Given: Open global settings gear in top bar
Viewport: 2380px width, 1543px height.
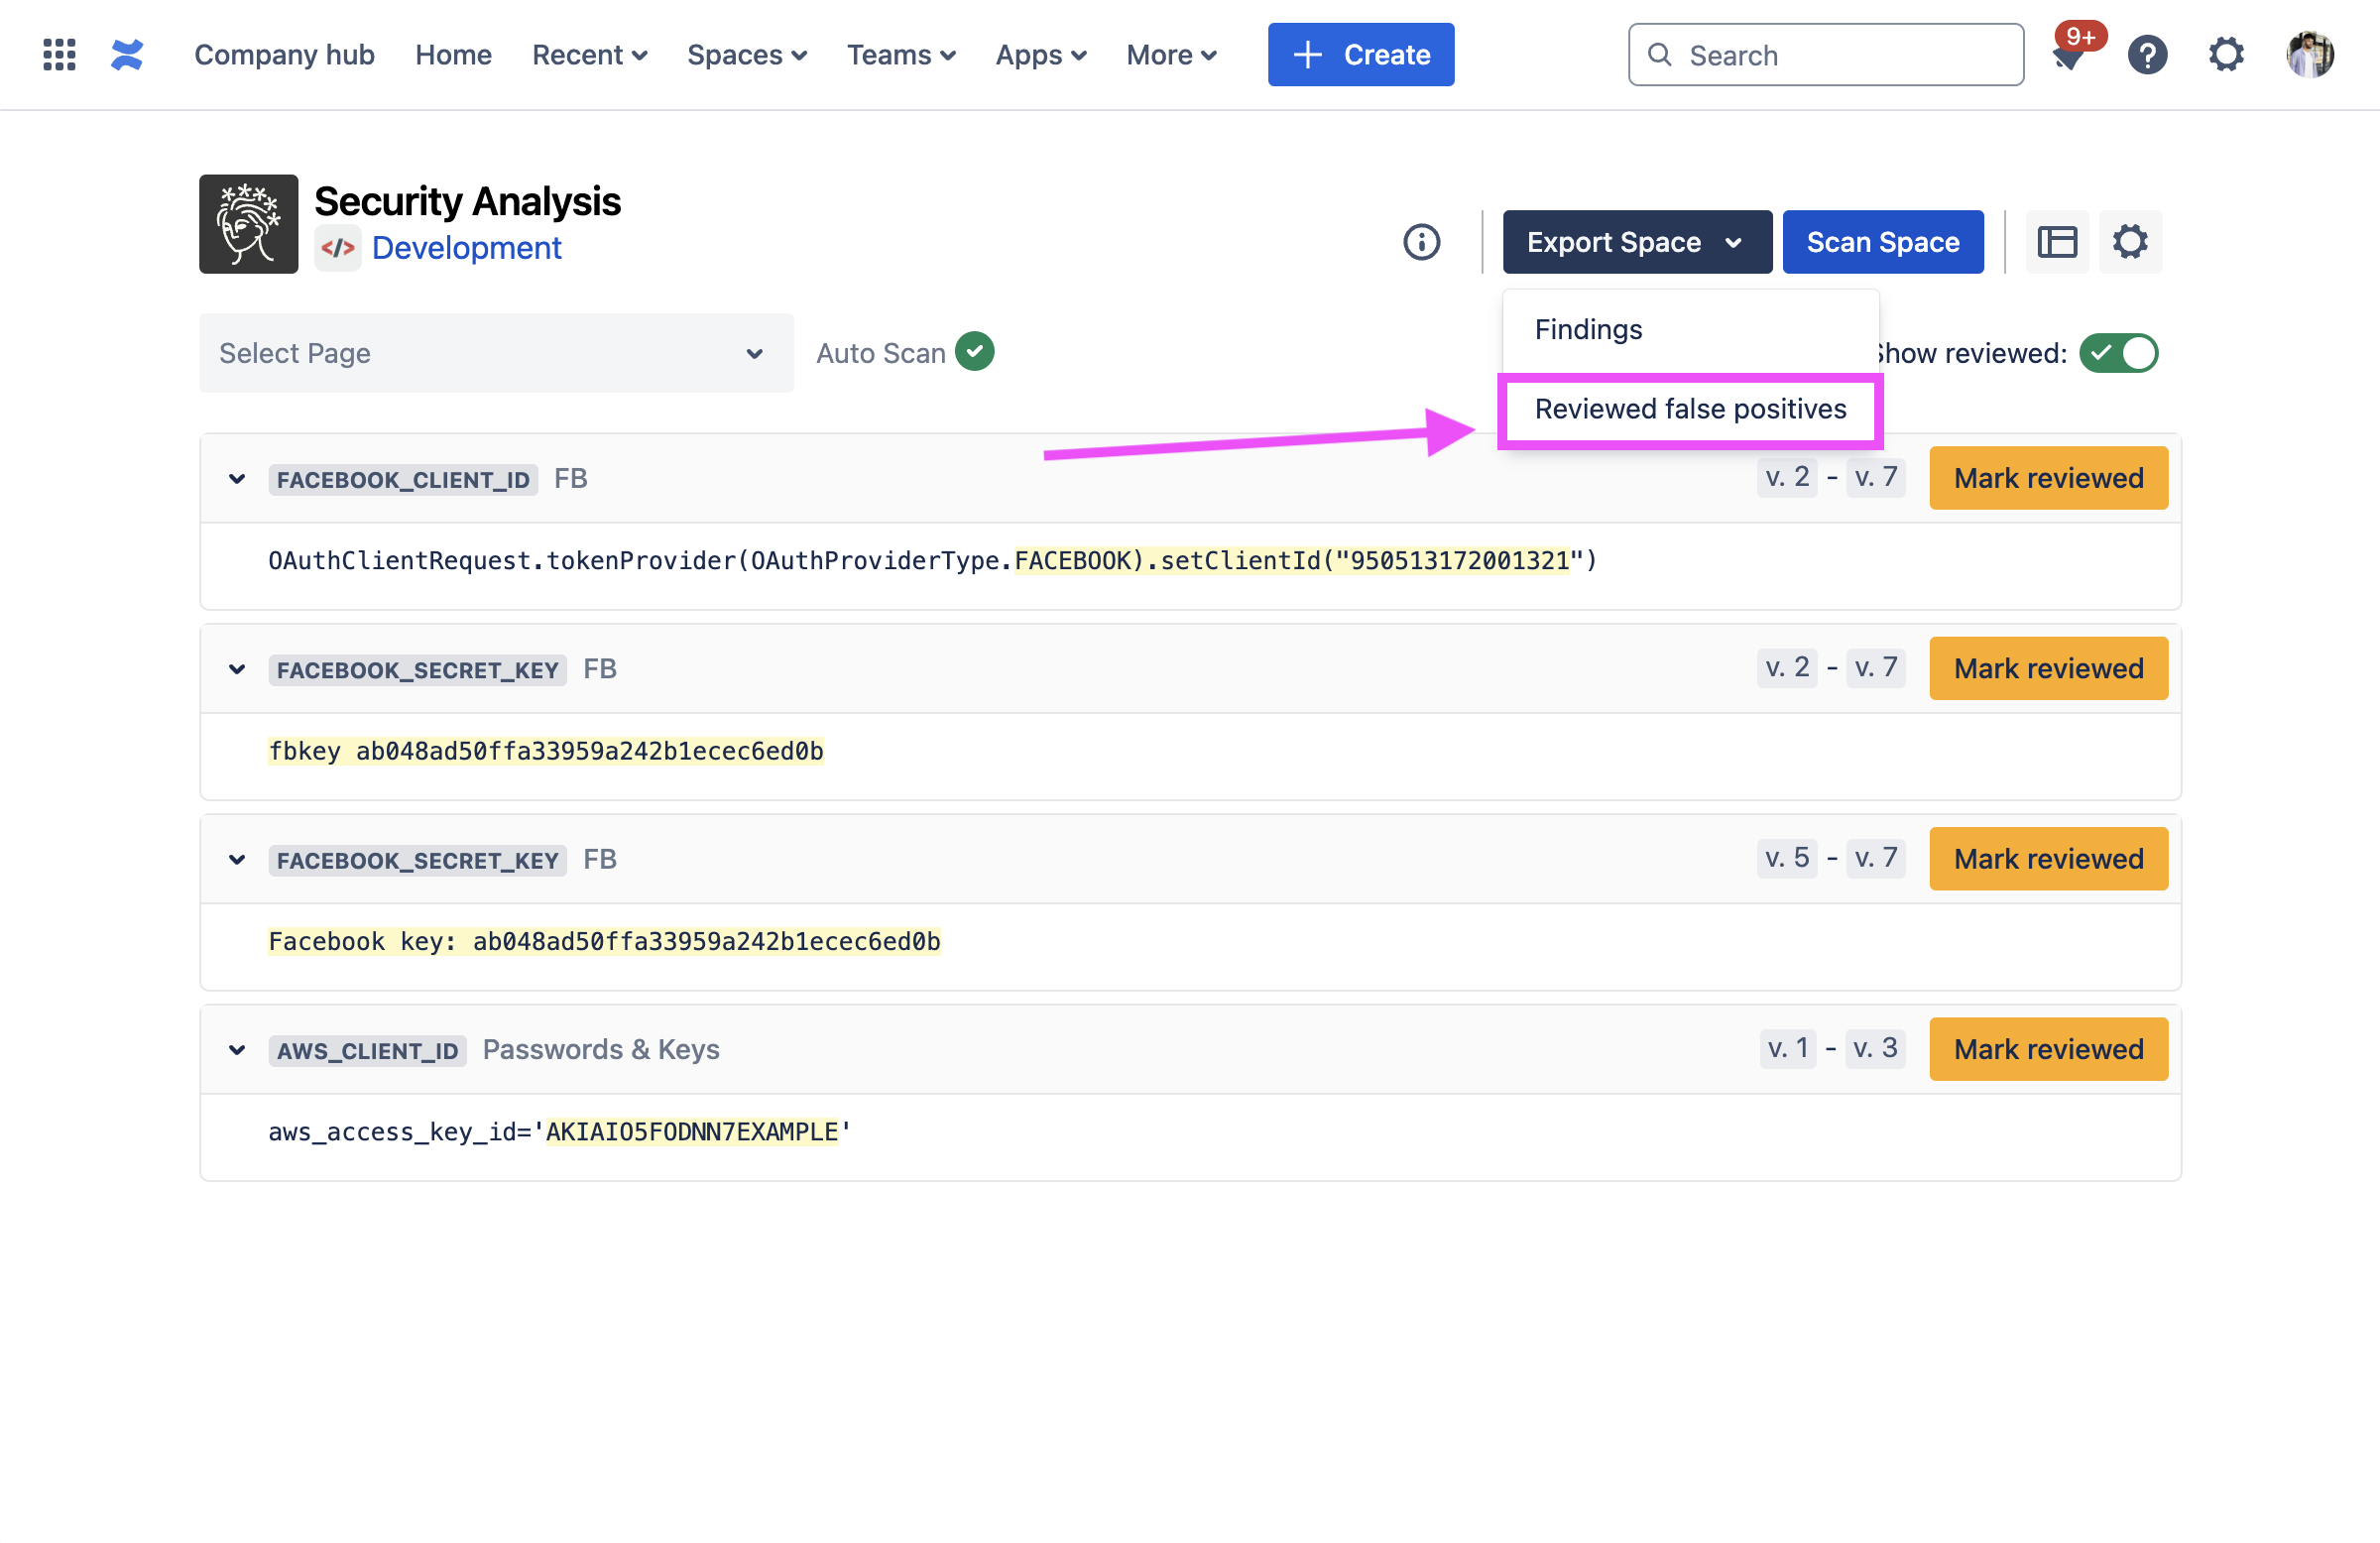Looking at the screenshot, I should coord(2226,55).
